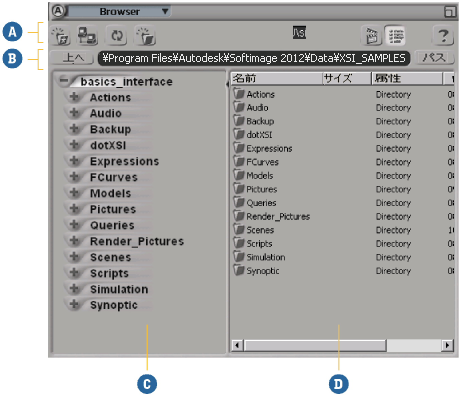
Task: Switch to detailed list view mode
Action: (395, 36)
